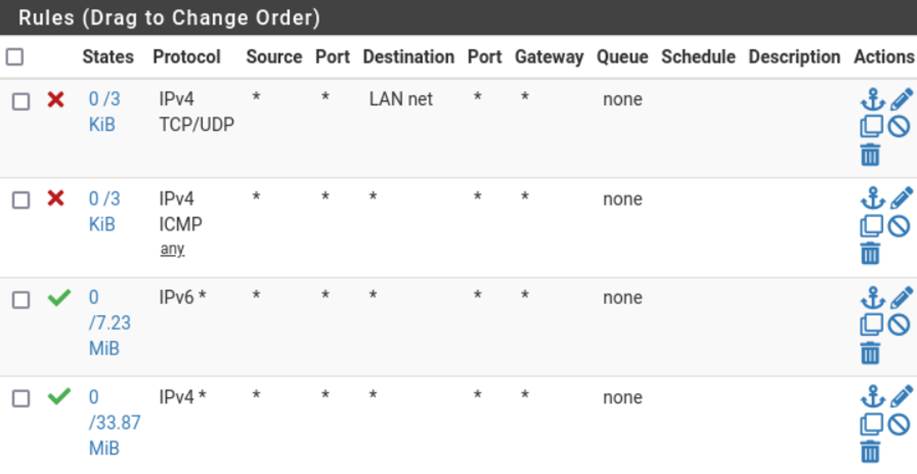Open states link 0/3 KiB for TCP/UDP rule
The width and height of the screenshot is (917, 474).
pos(102,112)
